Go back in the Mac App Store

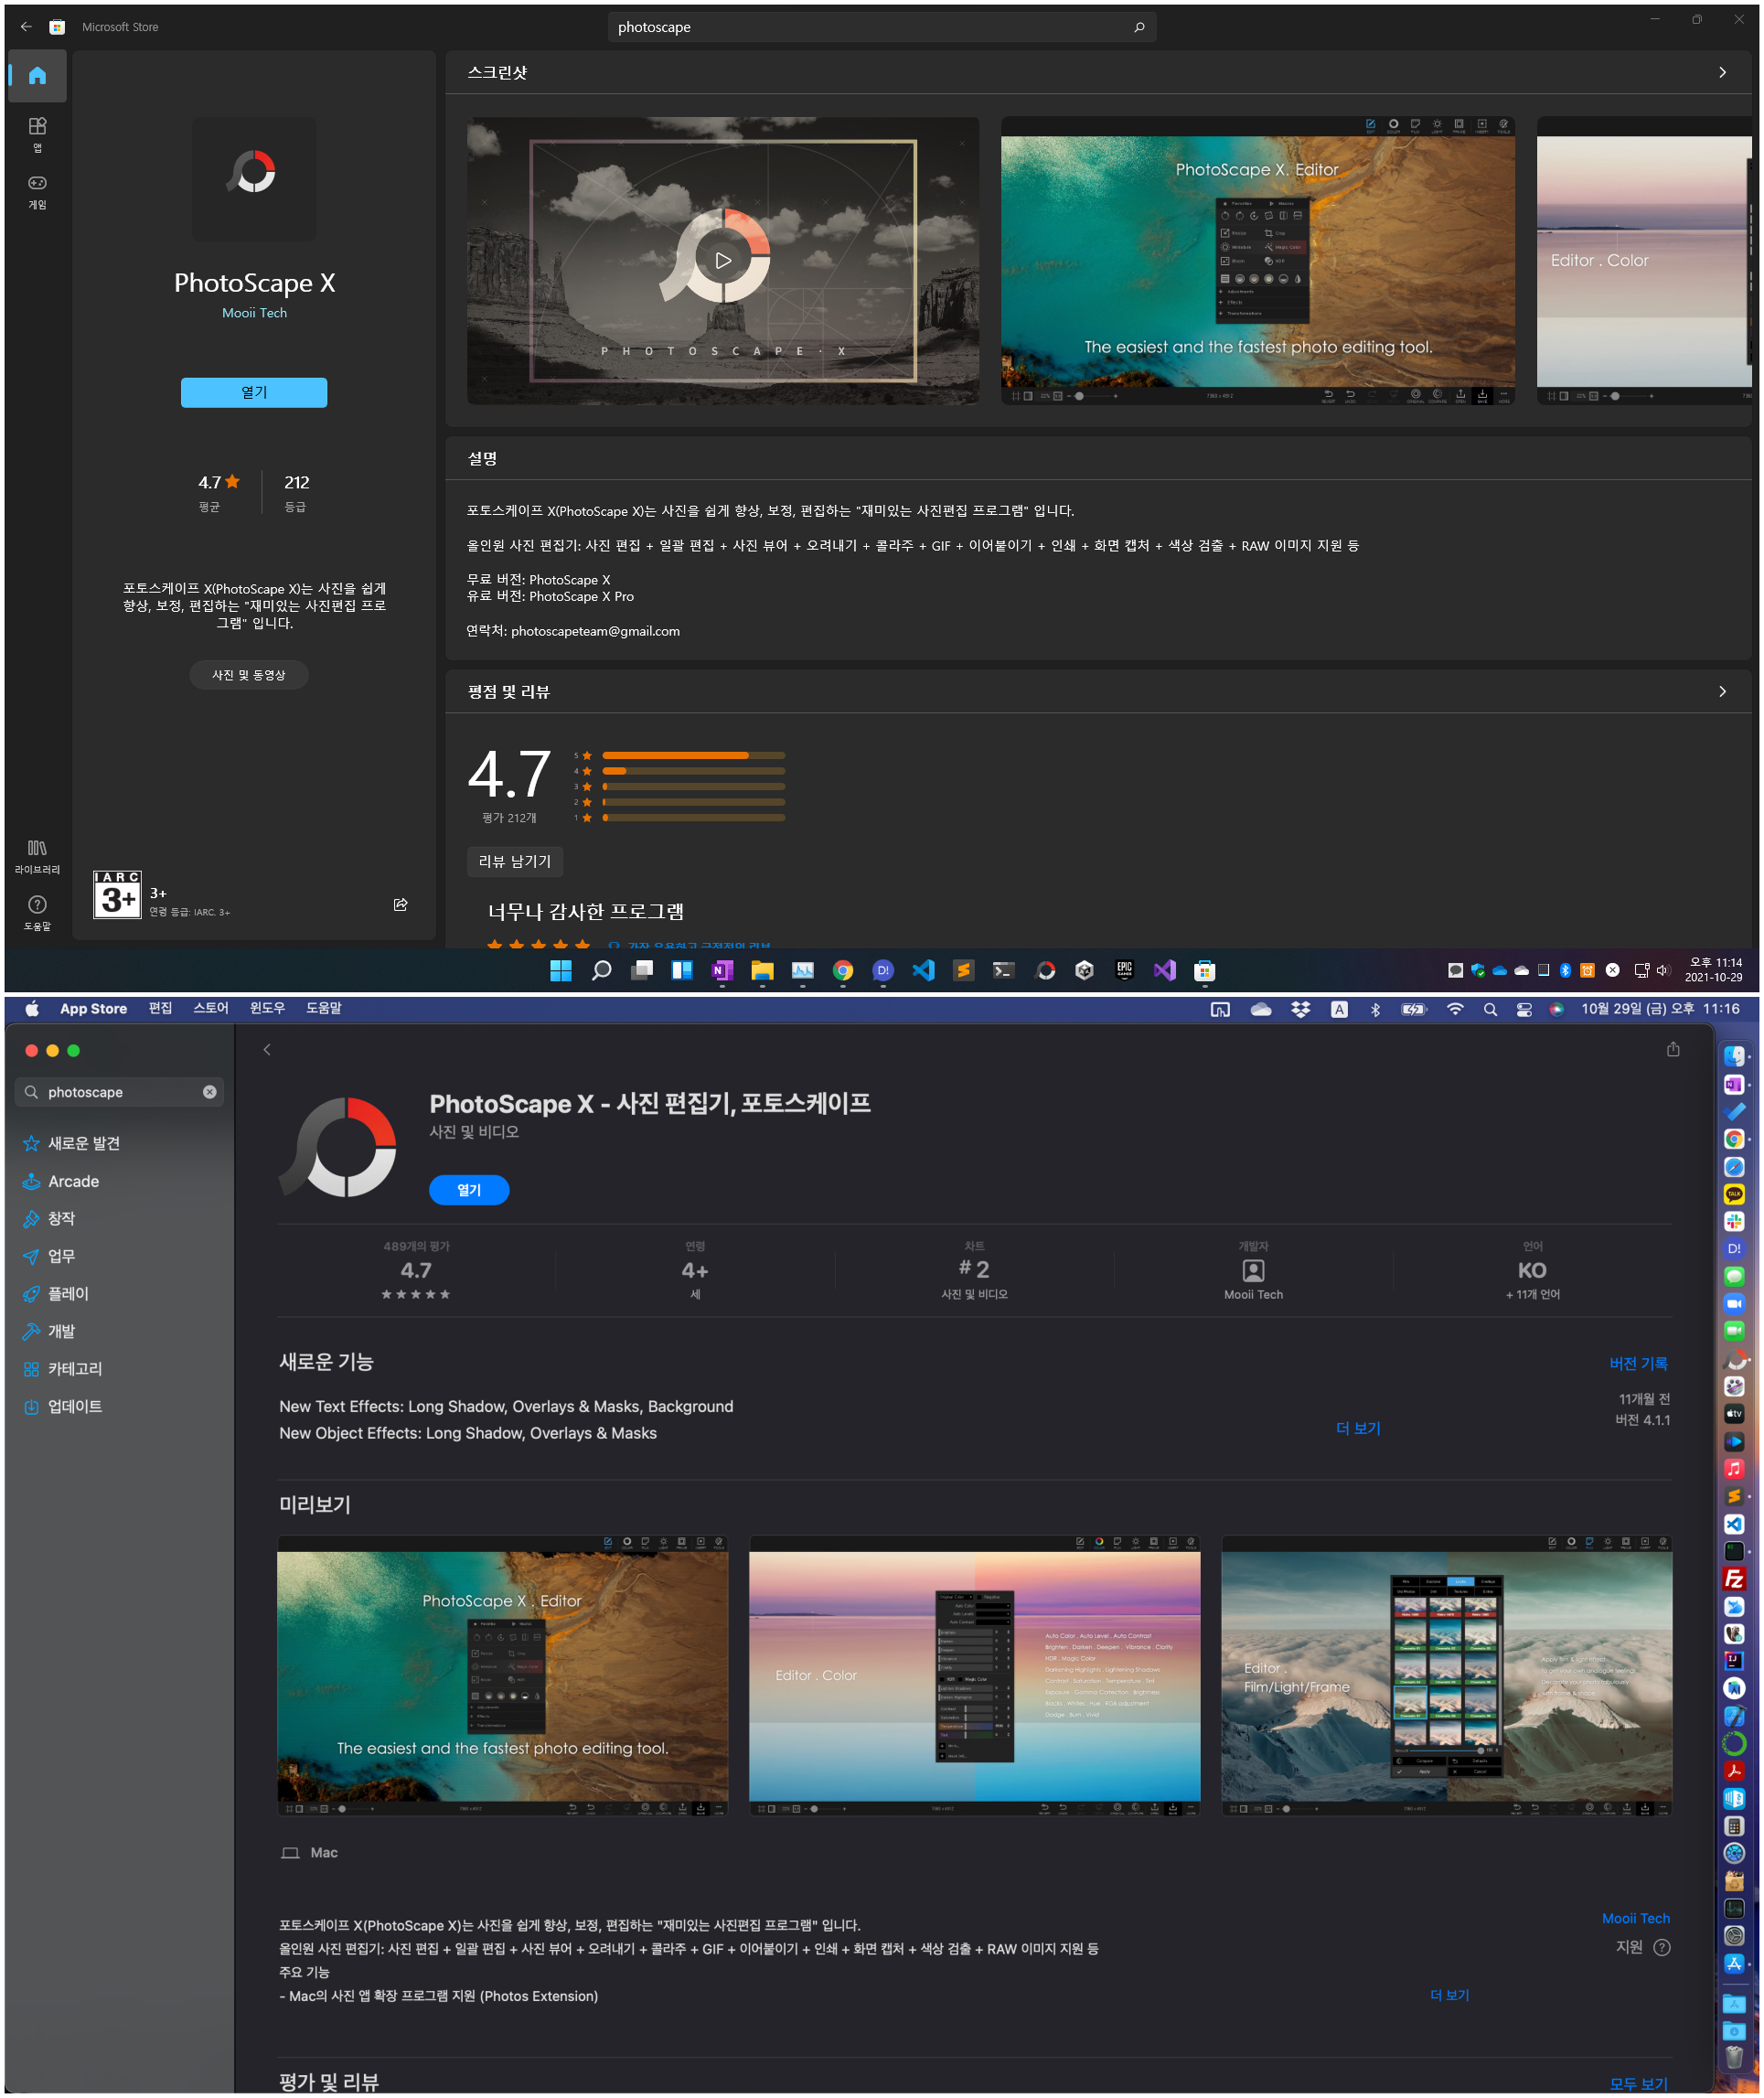[267, 1049]
